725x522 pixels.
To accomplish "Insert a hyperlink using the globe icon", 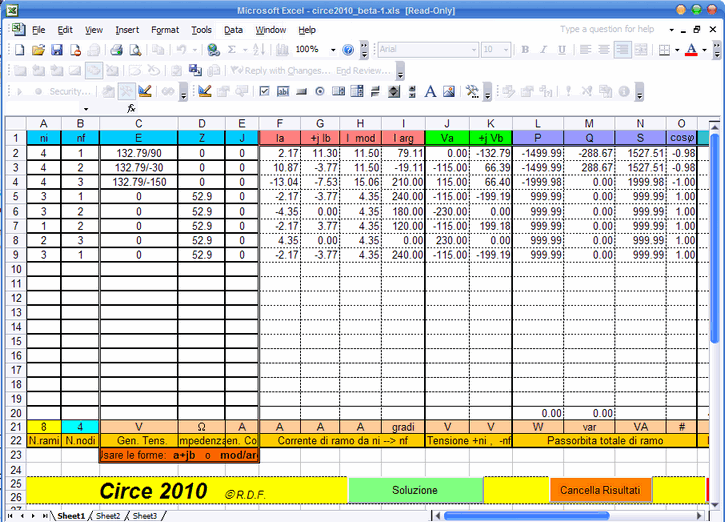I will click(213, 49).
